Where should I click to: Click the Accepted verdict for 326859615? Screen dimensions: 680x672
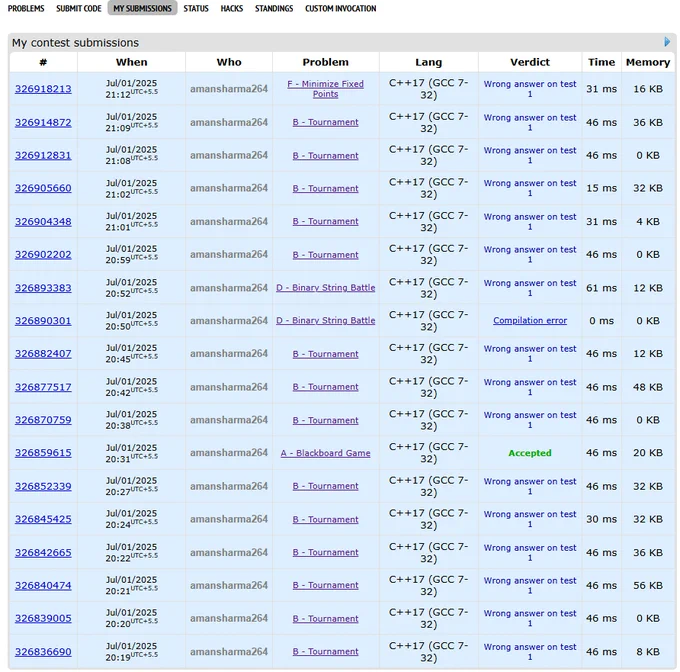click(530, 453)
